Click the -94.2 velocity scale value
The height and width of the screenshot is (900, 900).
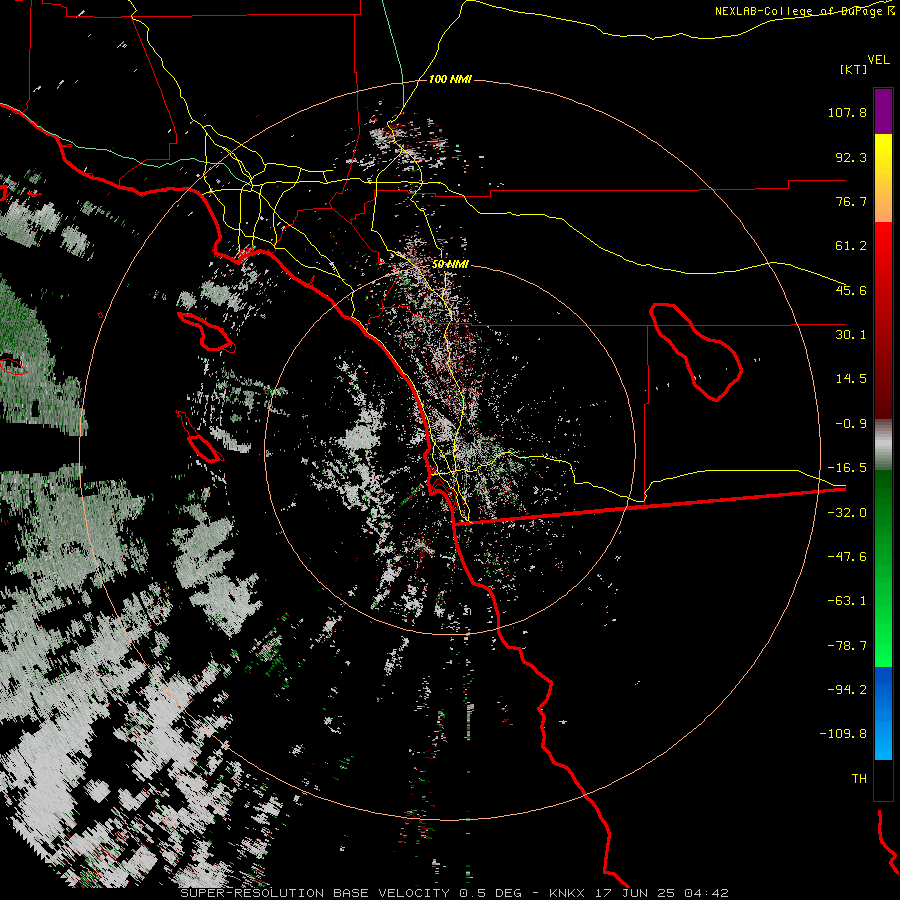point(847,689)
